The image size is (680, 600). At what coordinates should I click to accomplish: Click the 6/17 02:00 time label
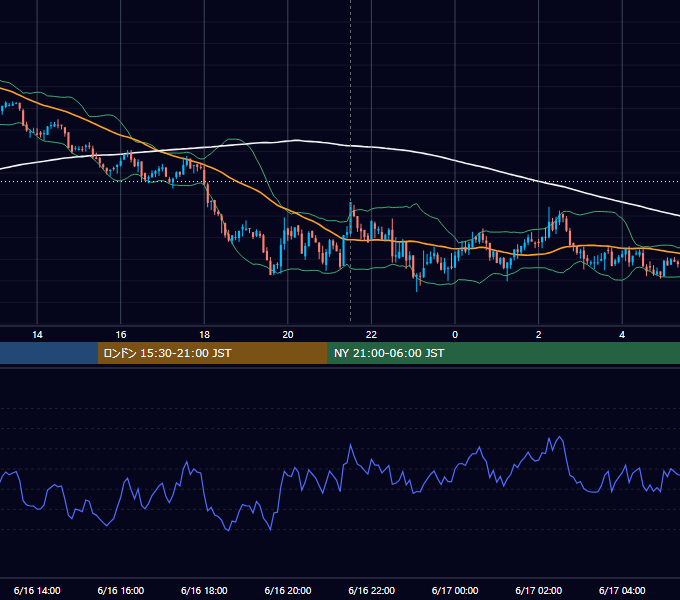(x=539, y=590)
